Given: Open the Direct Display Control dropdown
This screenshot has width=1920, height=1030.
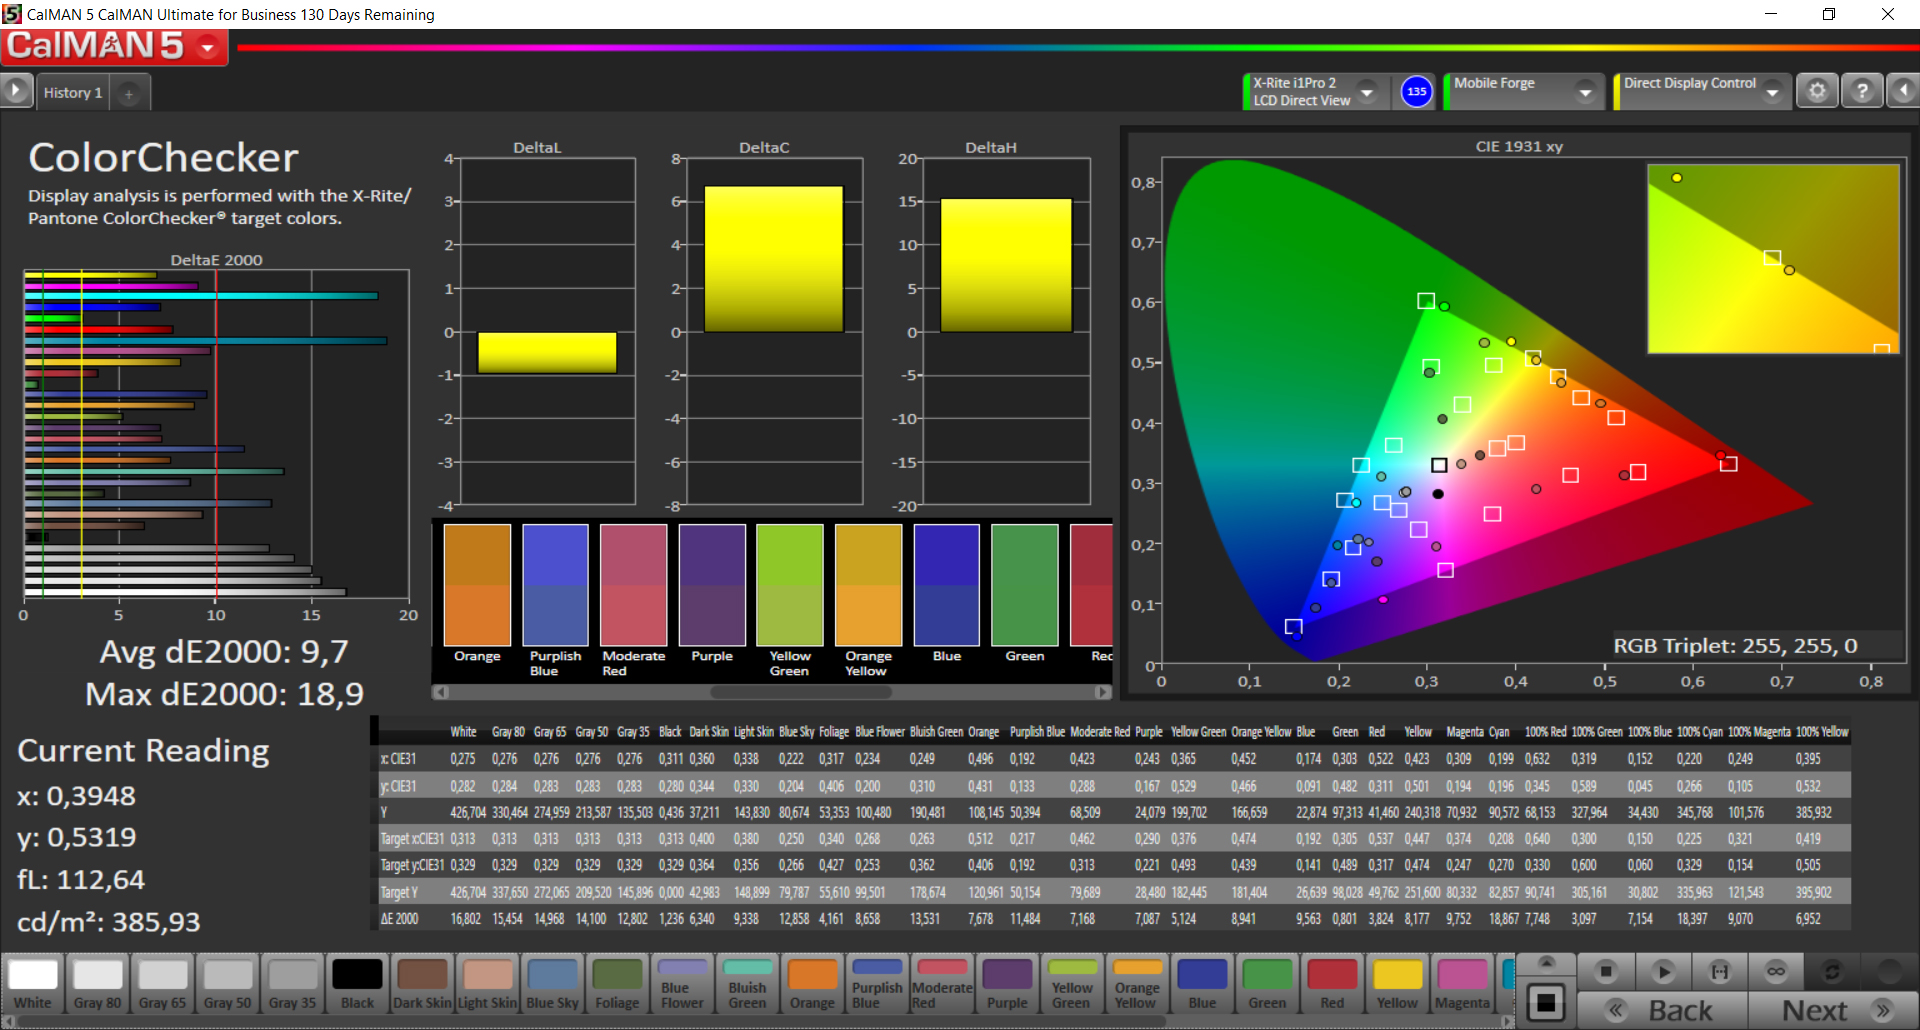Looking at the screenshot, I should [1773, 92].
